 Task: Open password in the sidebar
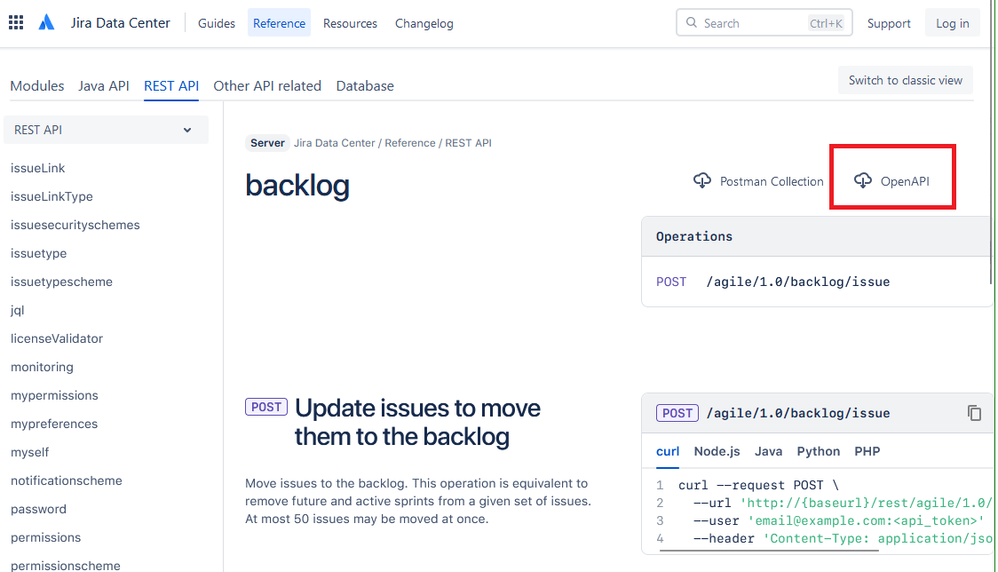pos(38,509)
